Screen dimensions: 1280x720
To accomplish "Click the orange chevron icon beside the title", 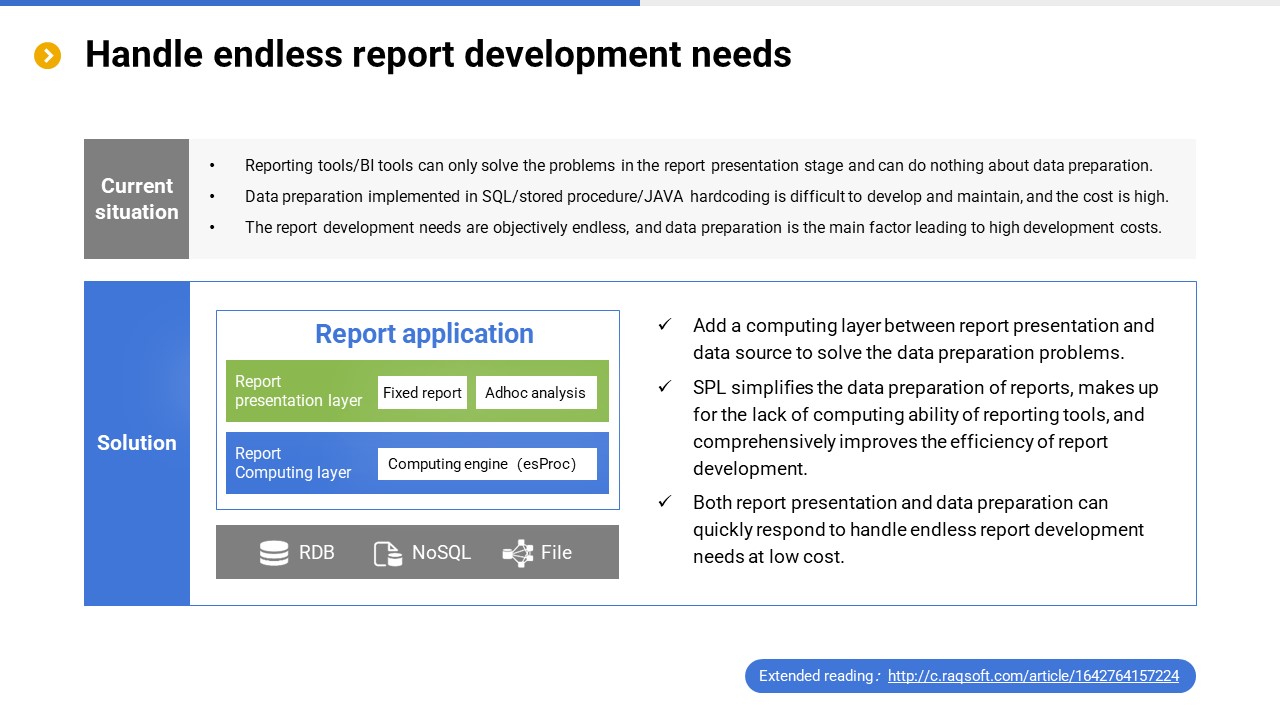I will click(x=48, y=56).
